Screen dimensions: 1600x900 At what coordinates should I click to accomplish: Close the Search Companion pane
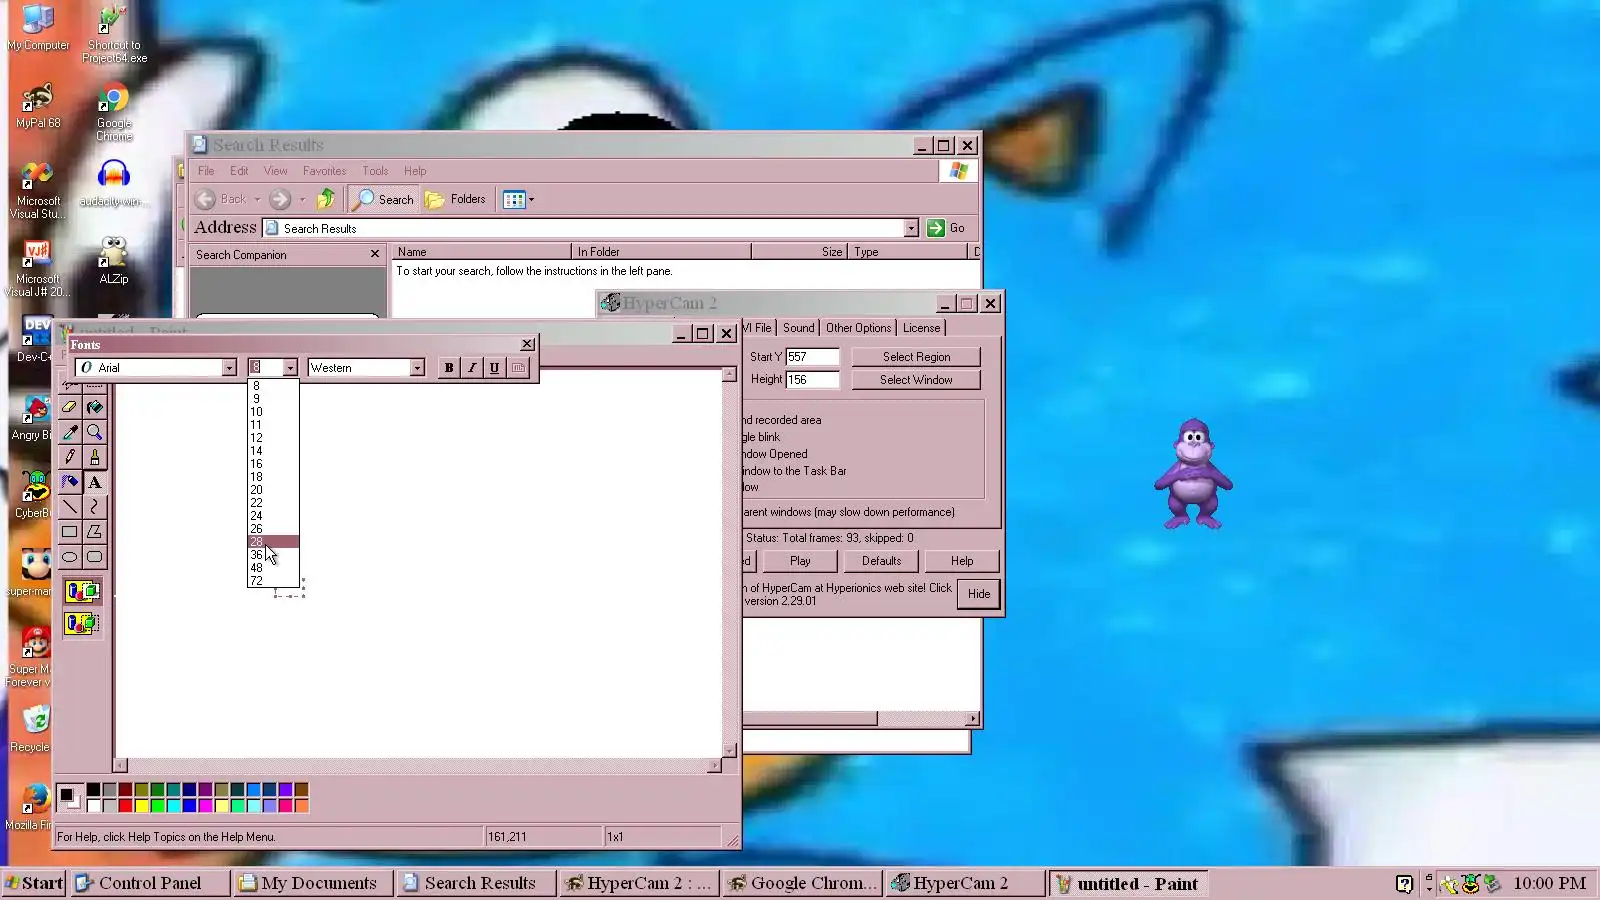coord(375,254)
